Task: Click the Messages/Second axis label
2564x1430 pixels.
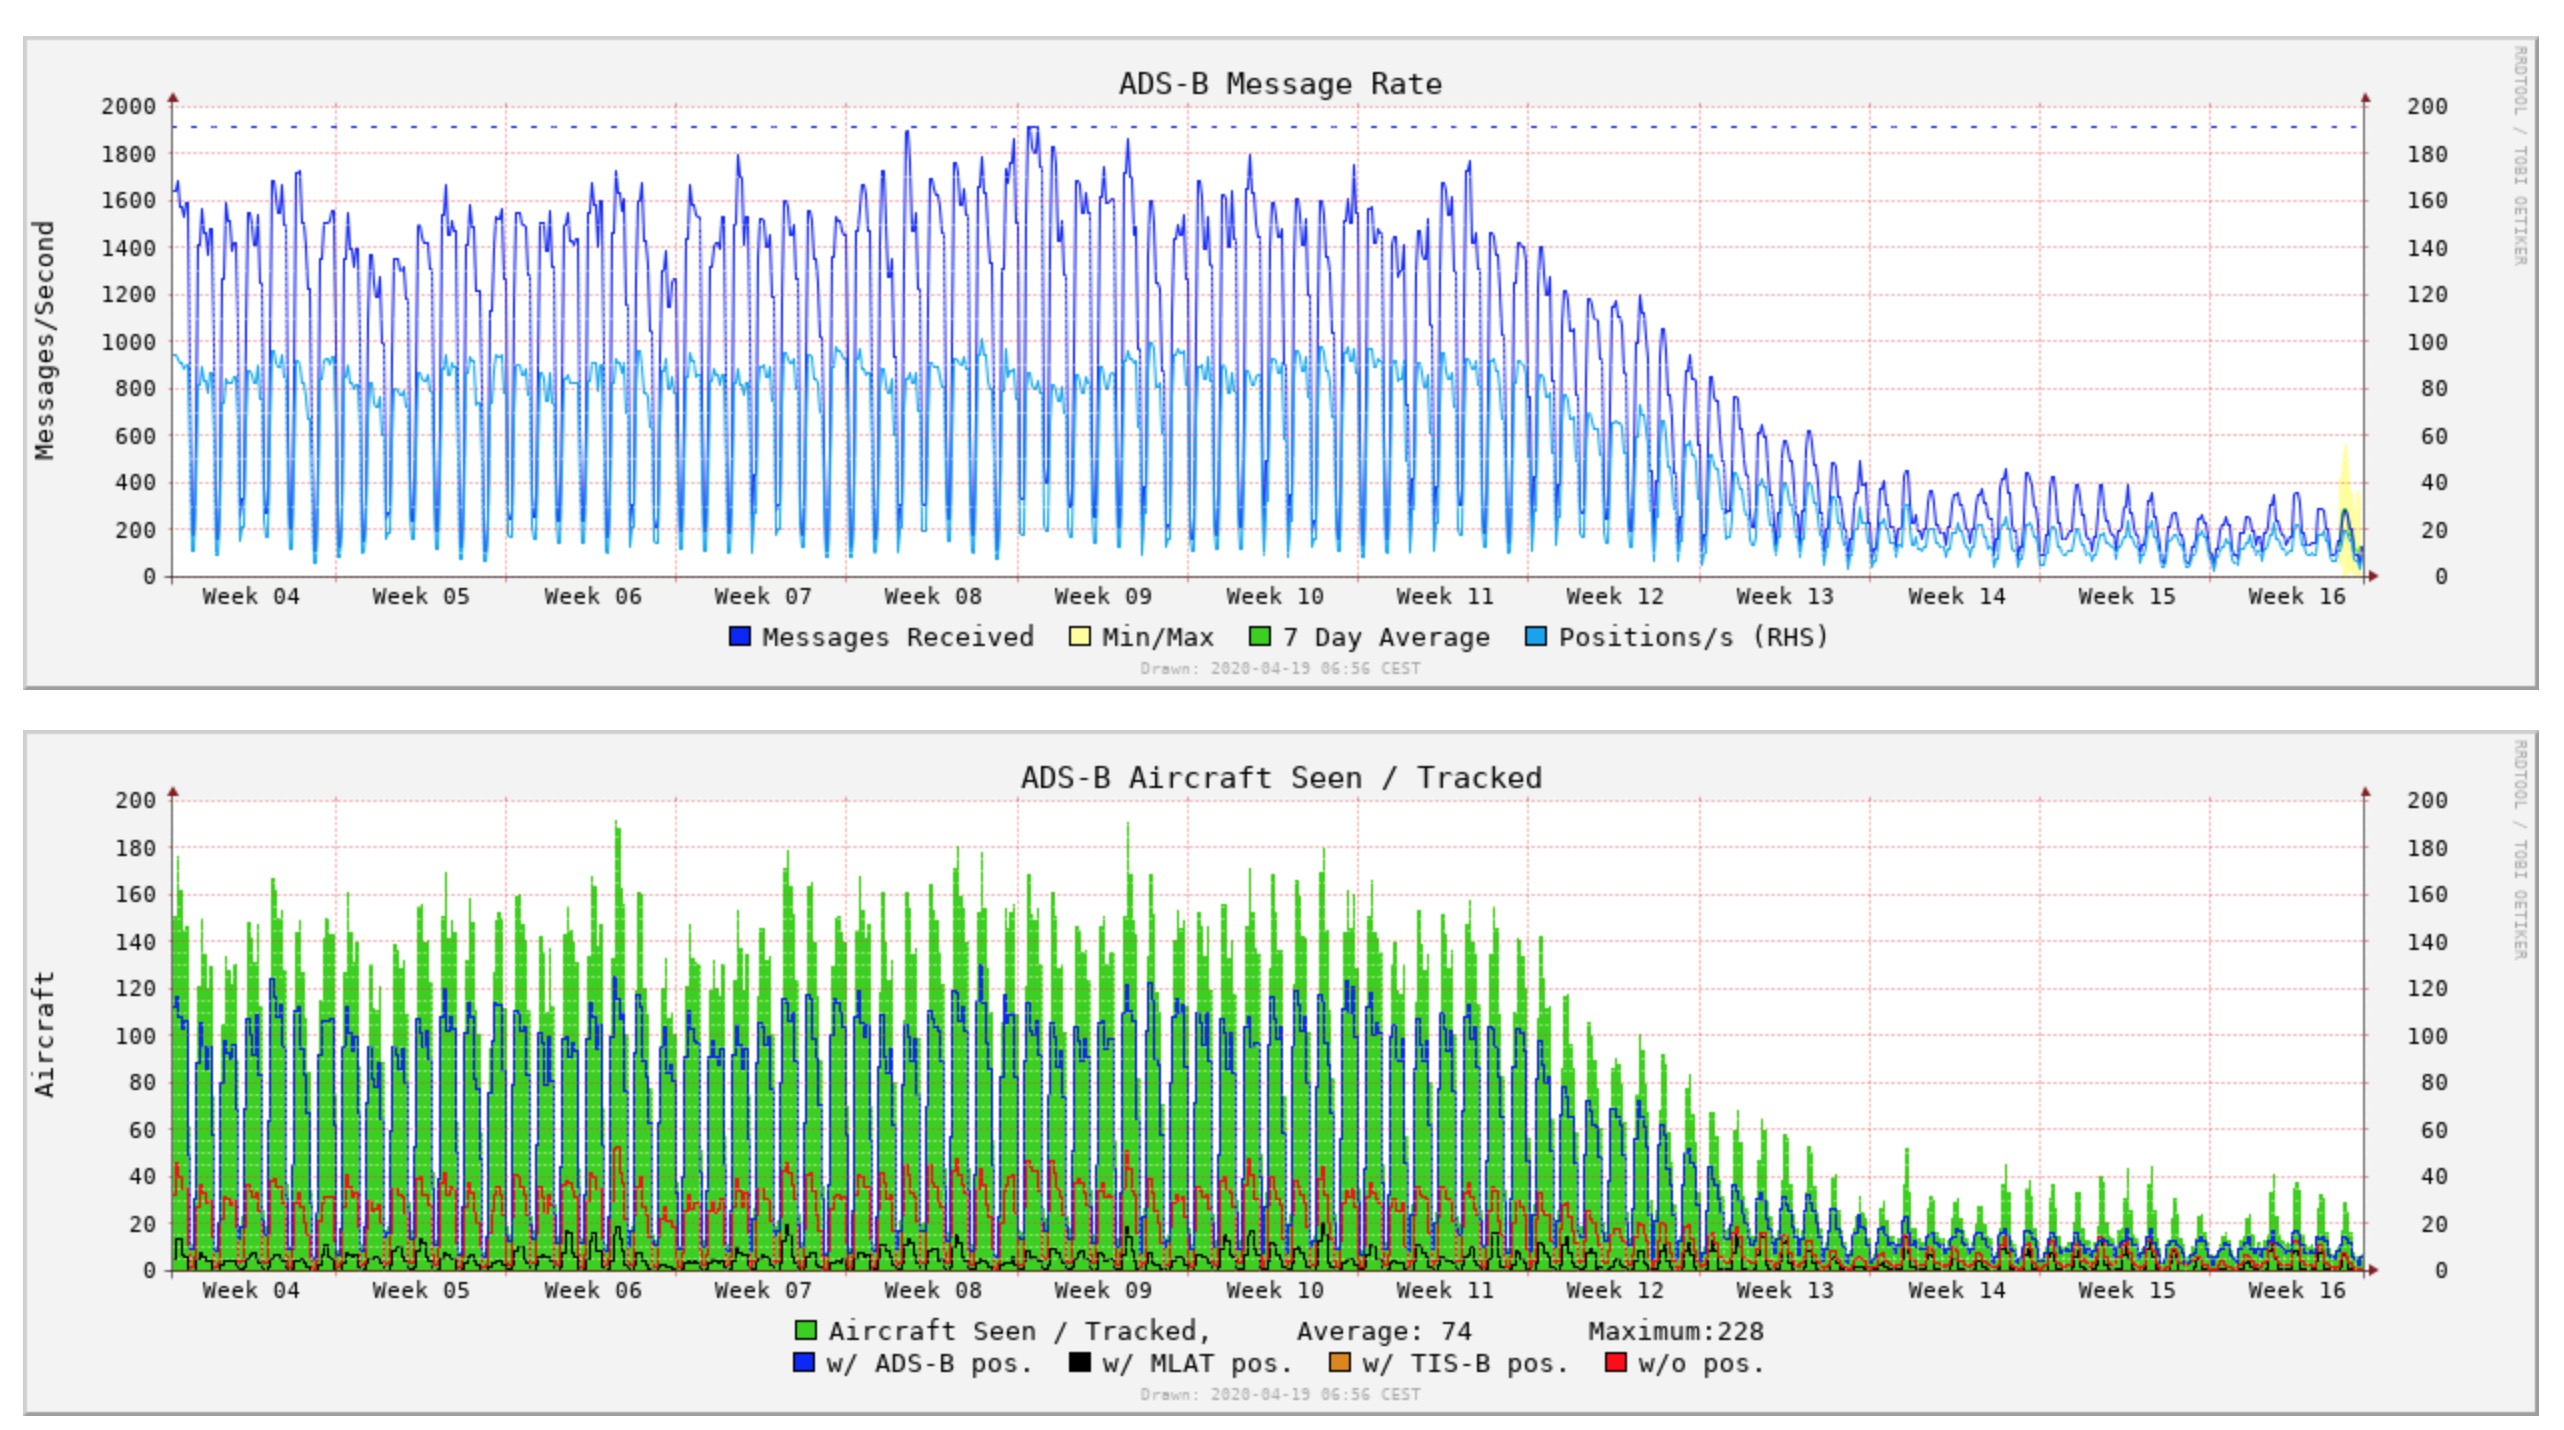Action: pyautogui.click(x=44, y=340)
